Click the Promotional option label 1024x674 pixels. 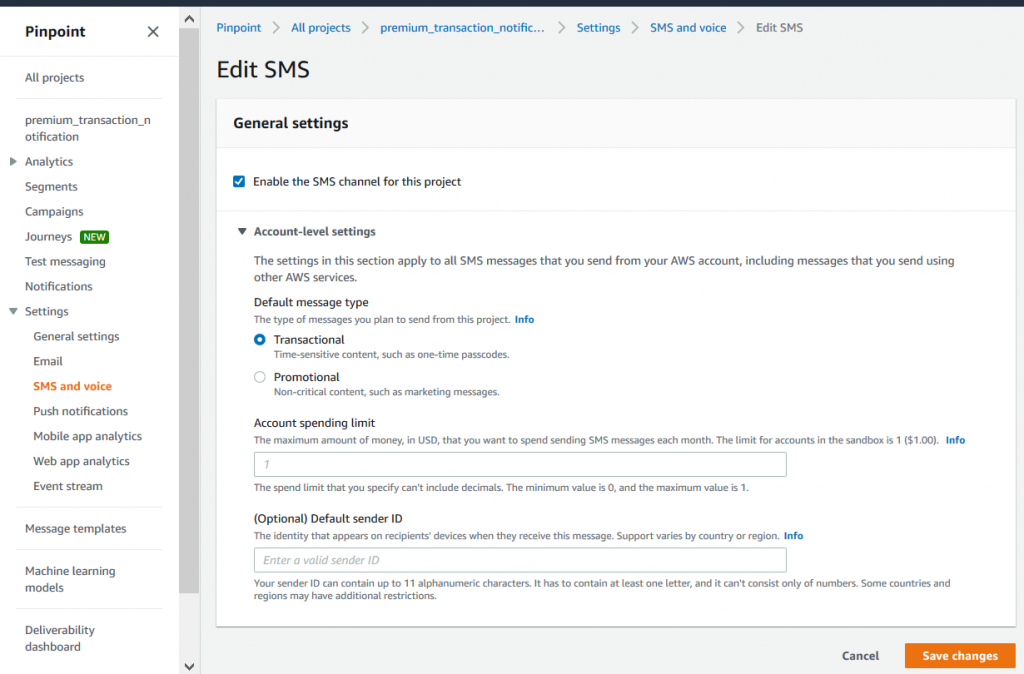[306, 377]
